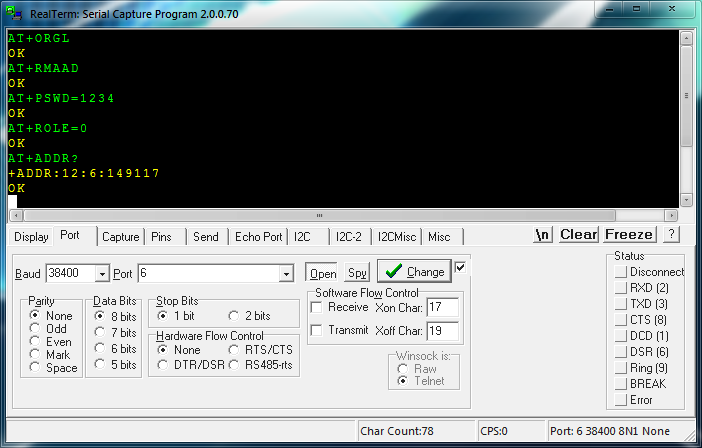The width and height of the screenshot is (702, 448).
Task: Click the green checkmark Change button
Action: click(x=413, y=271)
